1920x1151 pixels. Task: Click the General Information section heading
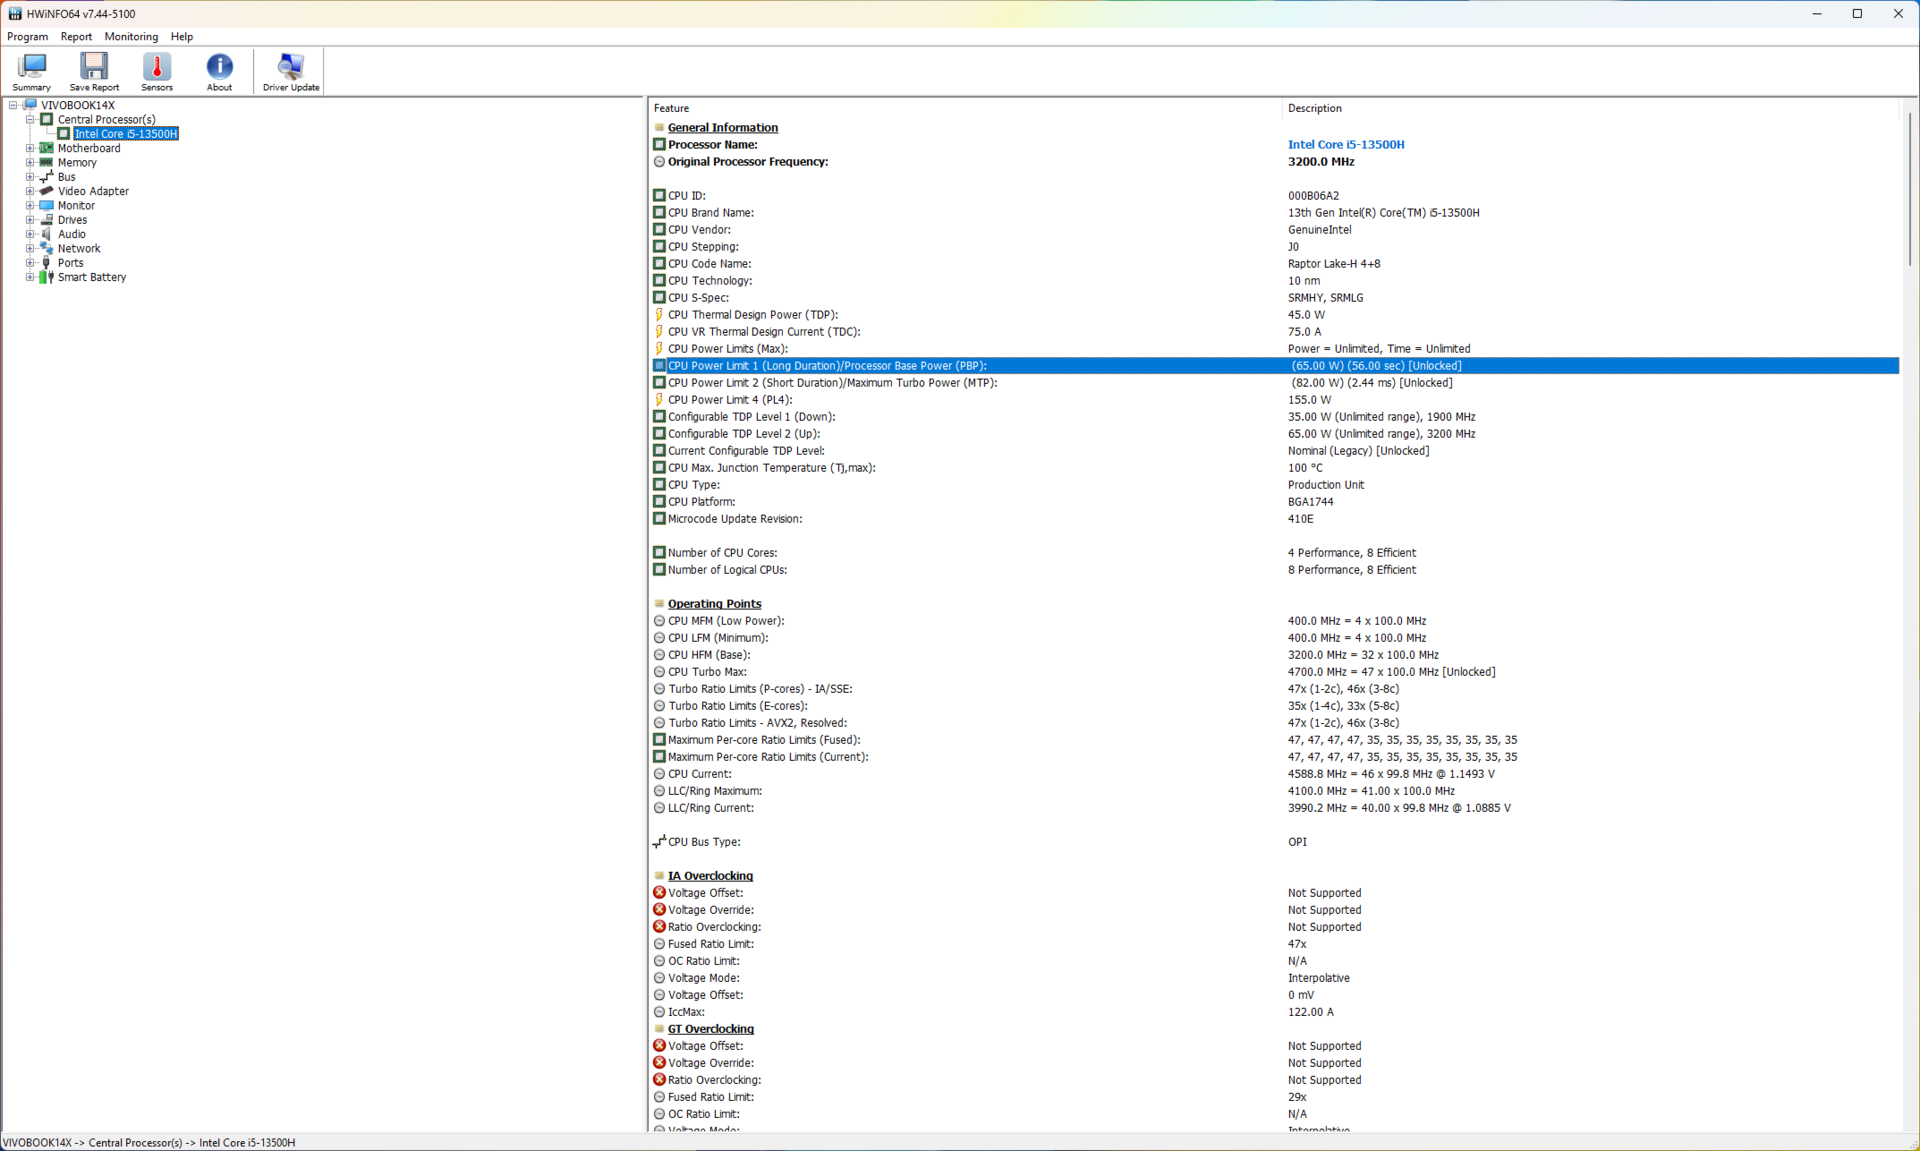click(x=722, y=127)
